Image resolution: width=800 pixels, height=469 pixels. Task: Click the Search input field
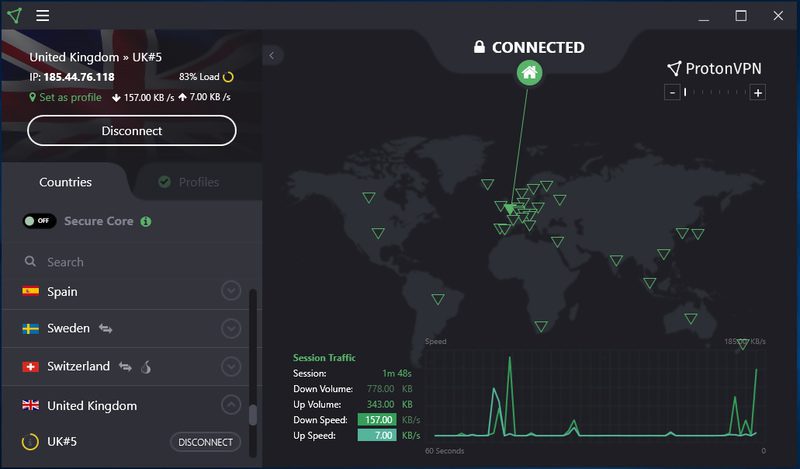click(x=133, y=262)
